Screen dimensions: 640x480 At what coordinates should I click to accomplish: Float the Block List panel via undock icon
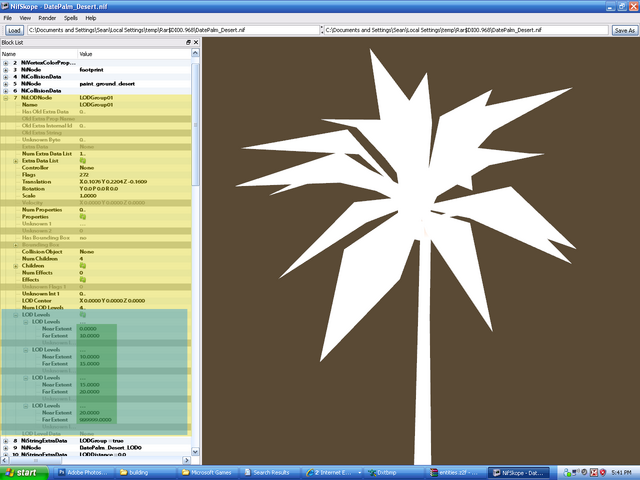(188, 42)
